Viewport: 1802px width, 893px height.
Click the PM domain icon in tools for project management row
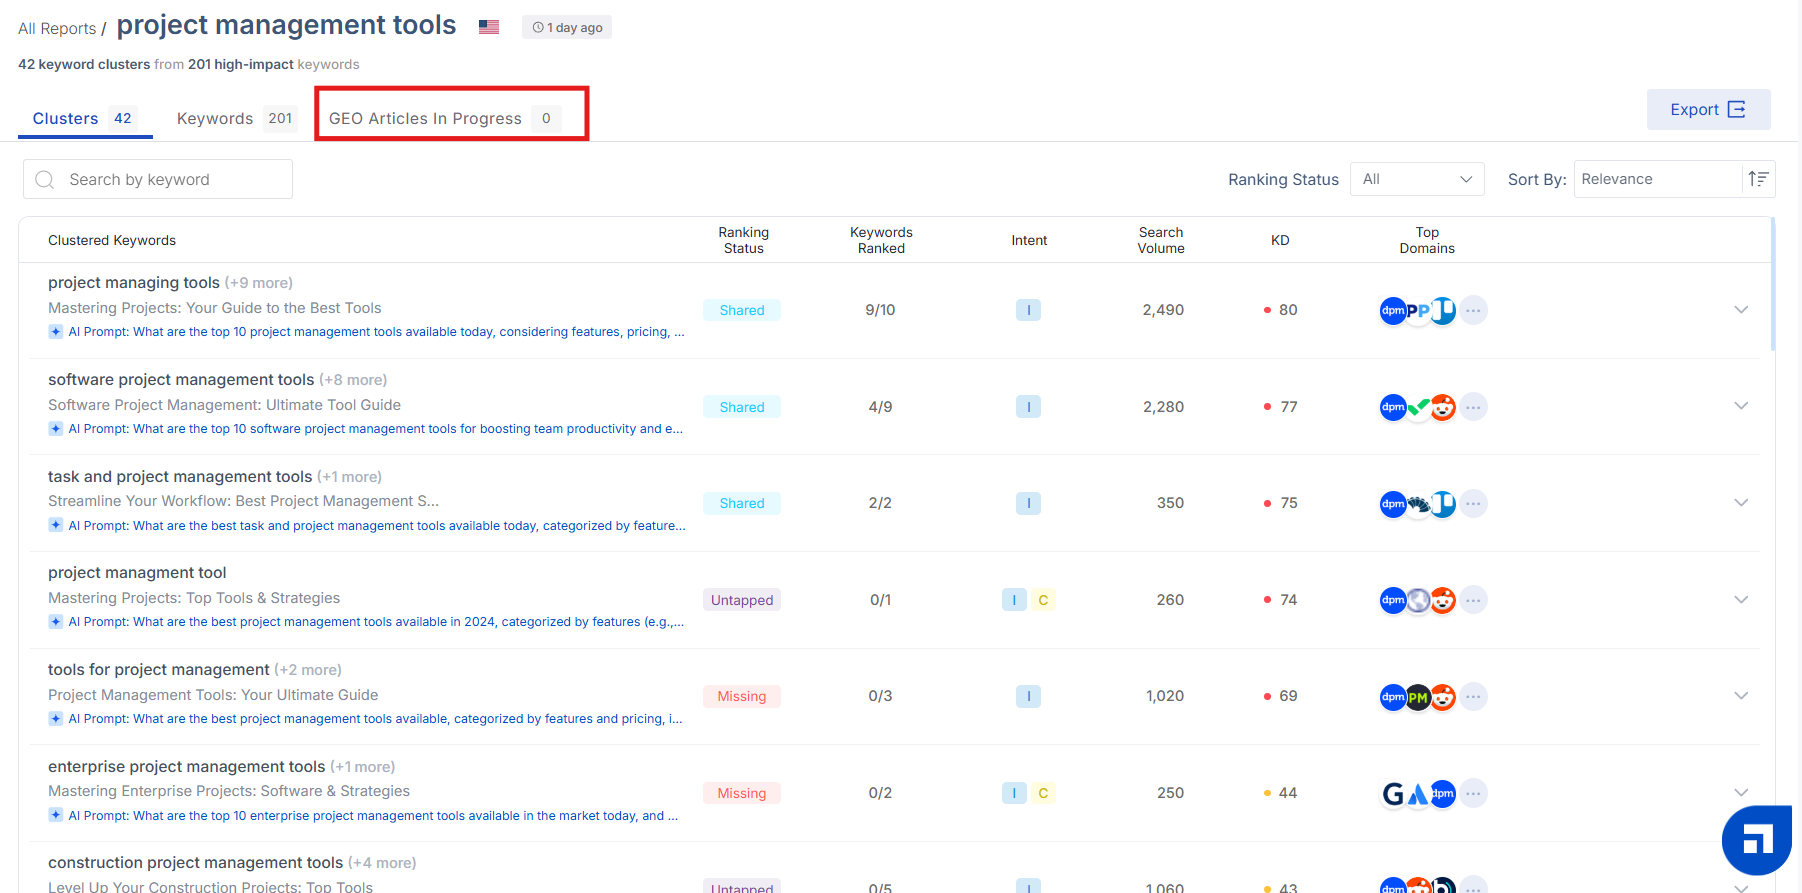pos(1418,697)
